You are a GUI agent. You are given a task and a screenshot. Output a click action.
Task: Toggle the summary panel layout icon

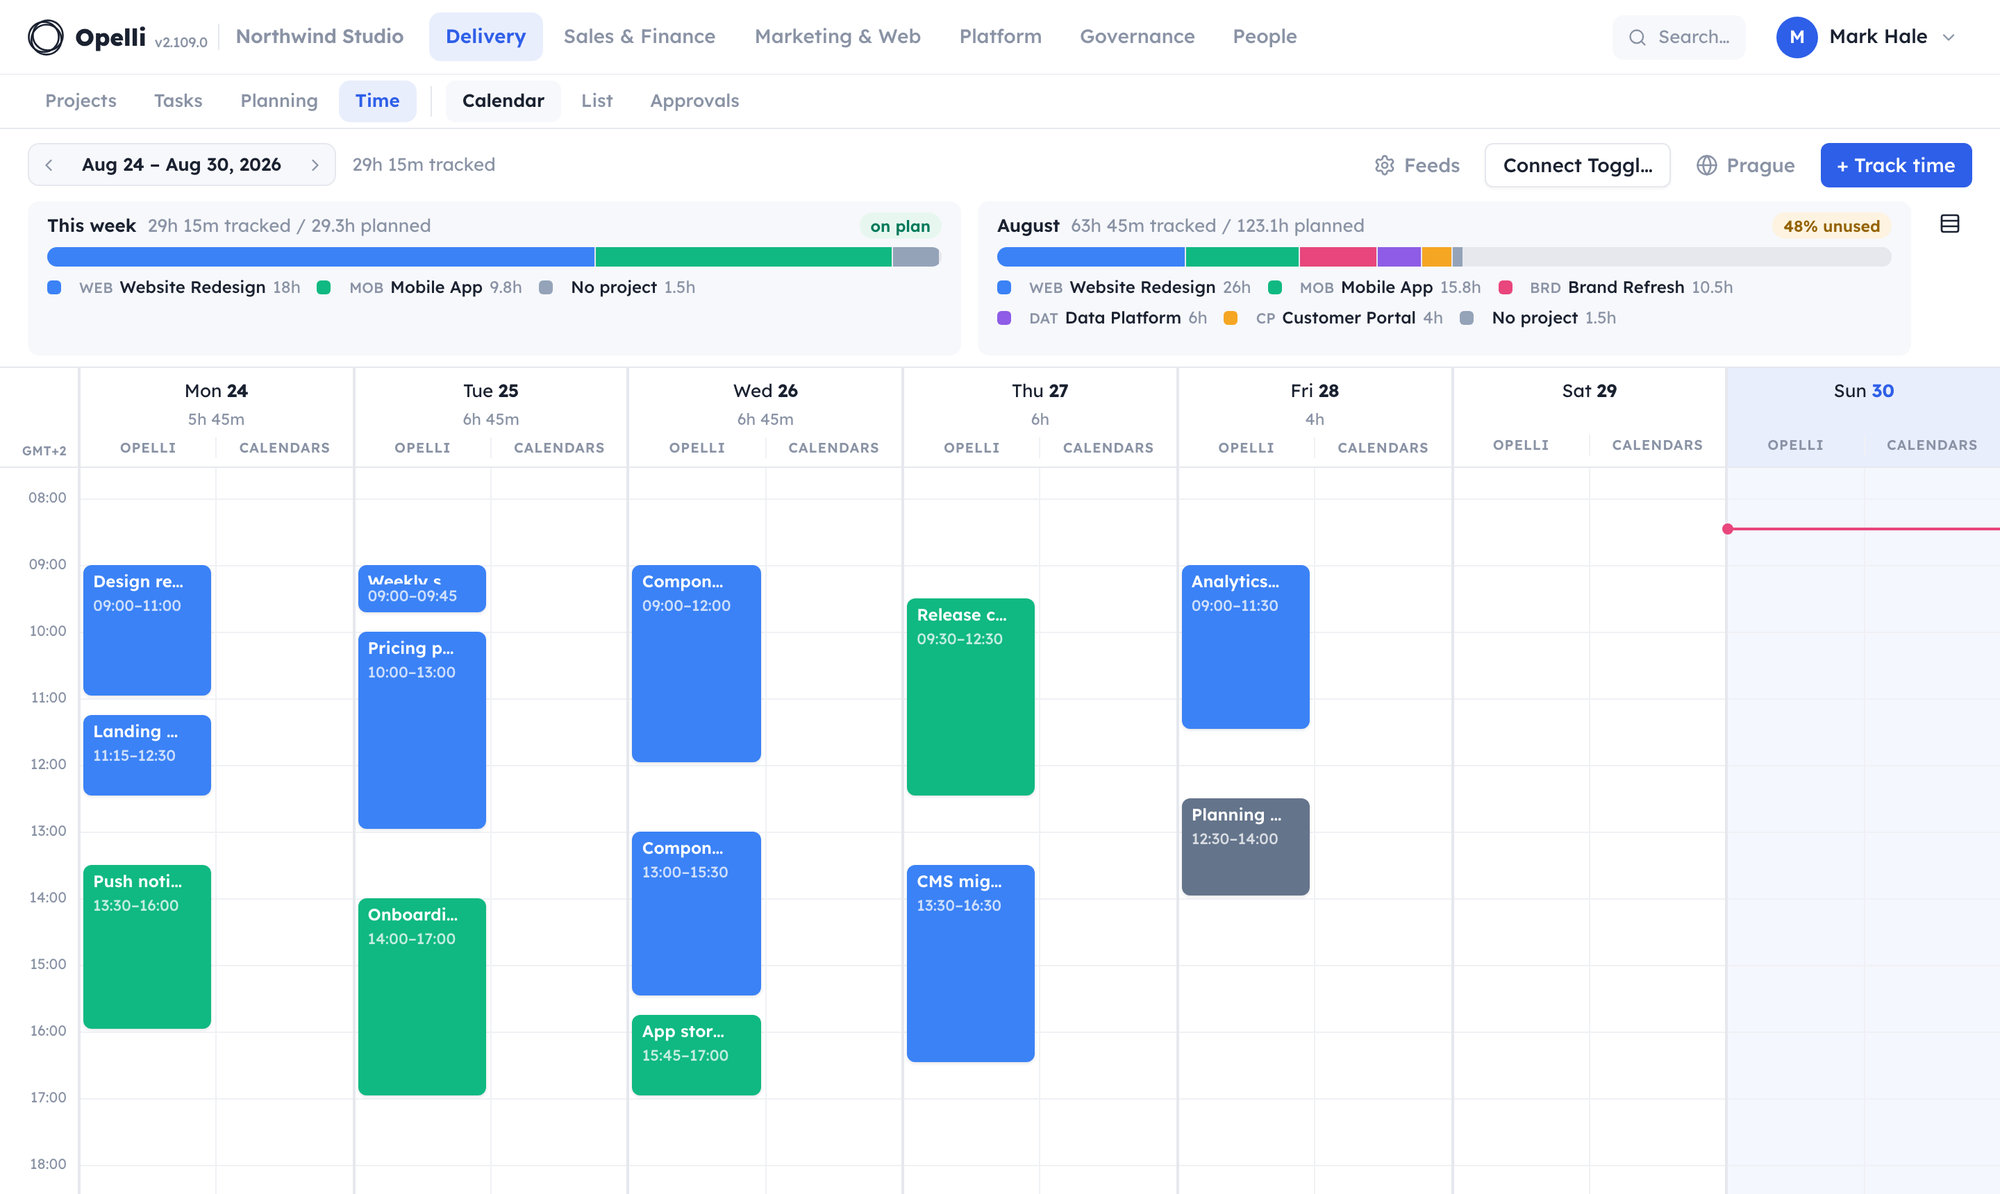pos(1950,224)
